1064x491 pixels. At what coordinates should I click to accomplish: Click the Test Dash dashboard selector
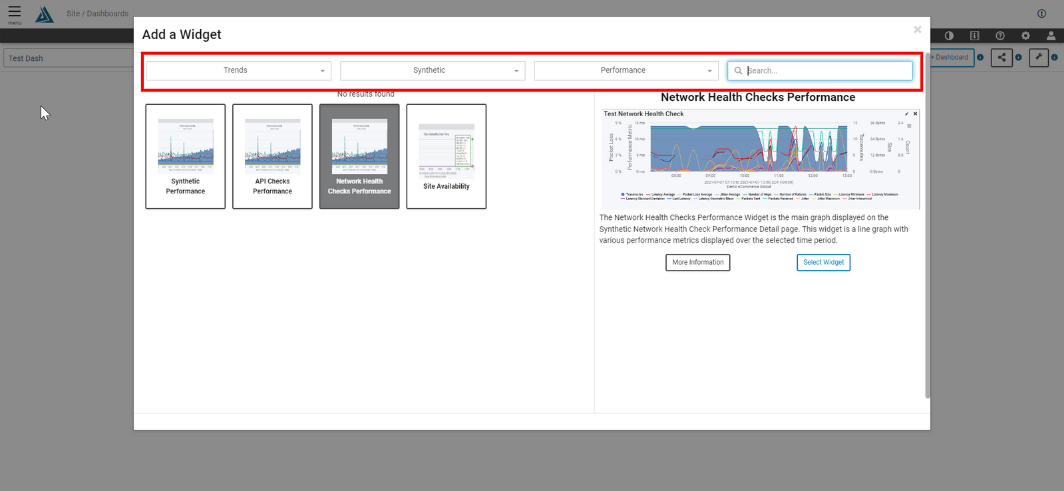pos(68,58)
